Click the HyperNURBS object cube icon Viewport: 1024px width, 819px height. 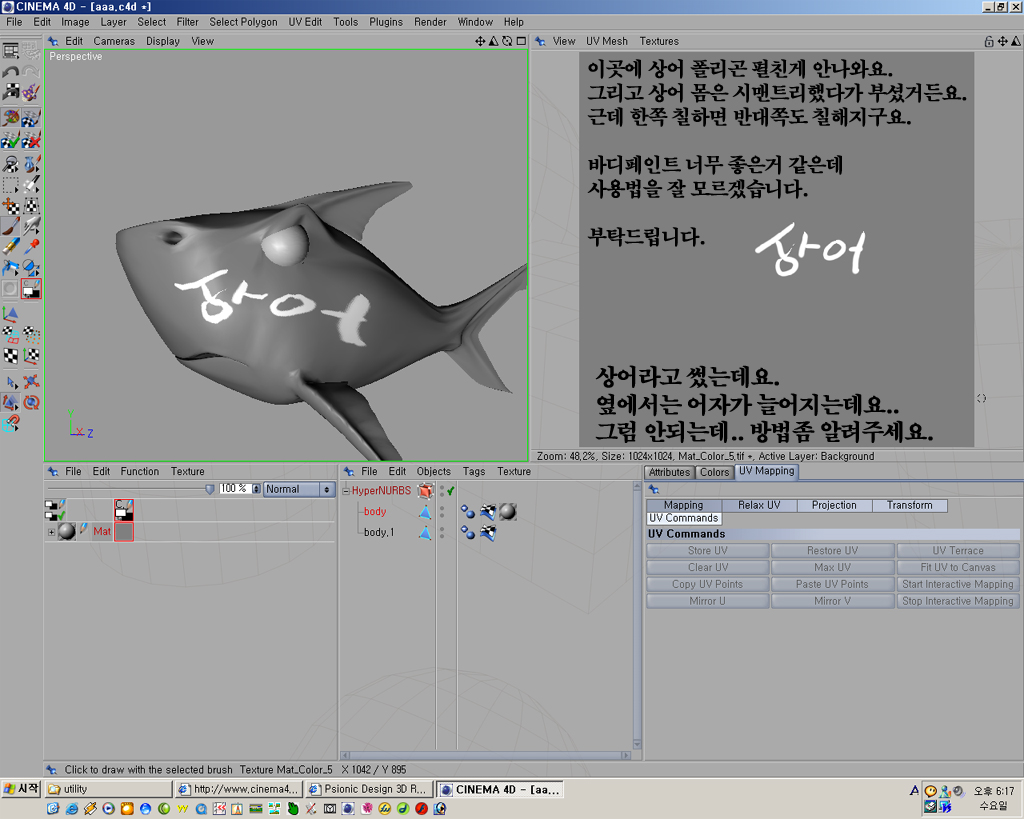tap(426, 491)
